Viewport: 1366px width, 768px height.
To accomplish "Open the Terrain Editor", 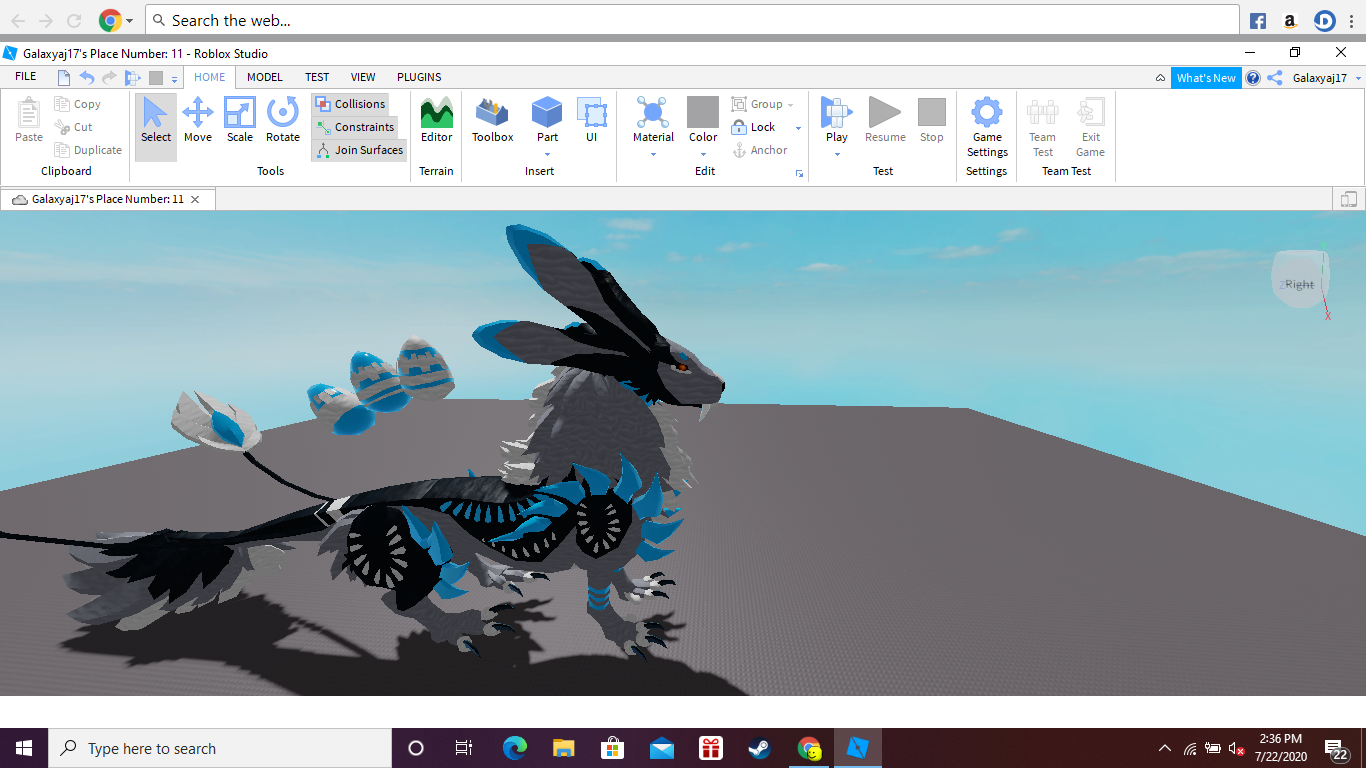I will [437, 121].
